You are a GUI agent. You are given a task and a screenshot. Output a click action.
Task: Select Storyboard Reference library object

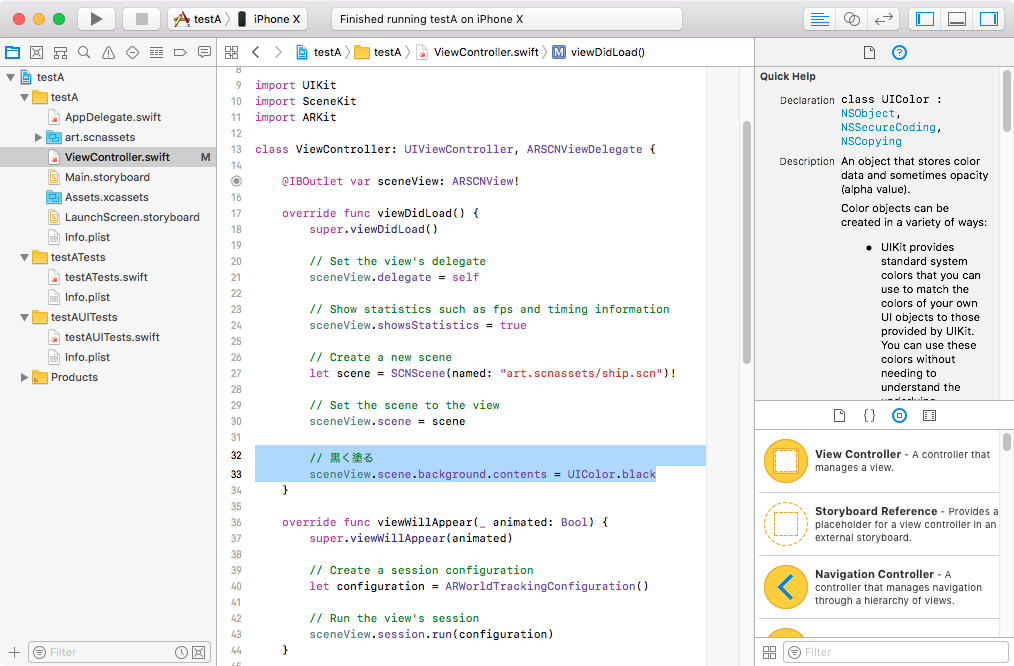click(880, 524)
